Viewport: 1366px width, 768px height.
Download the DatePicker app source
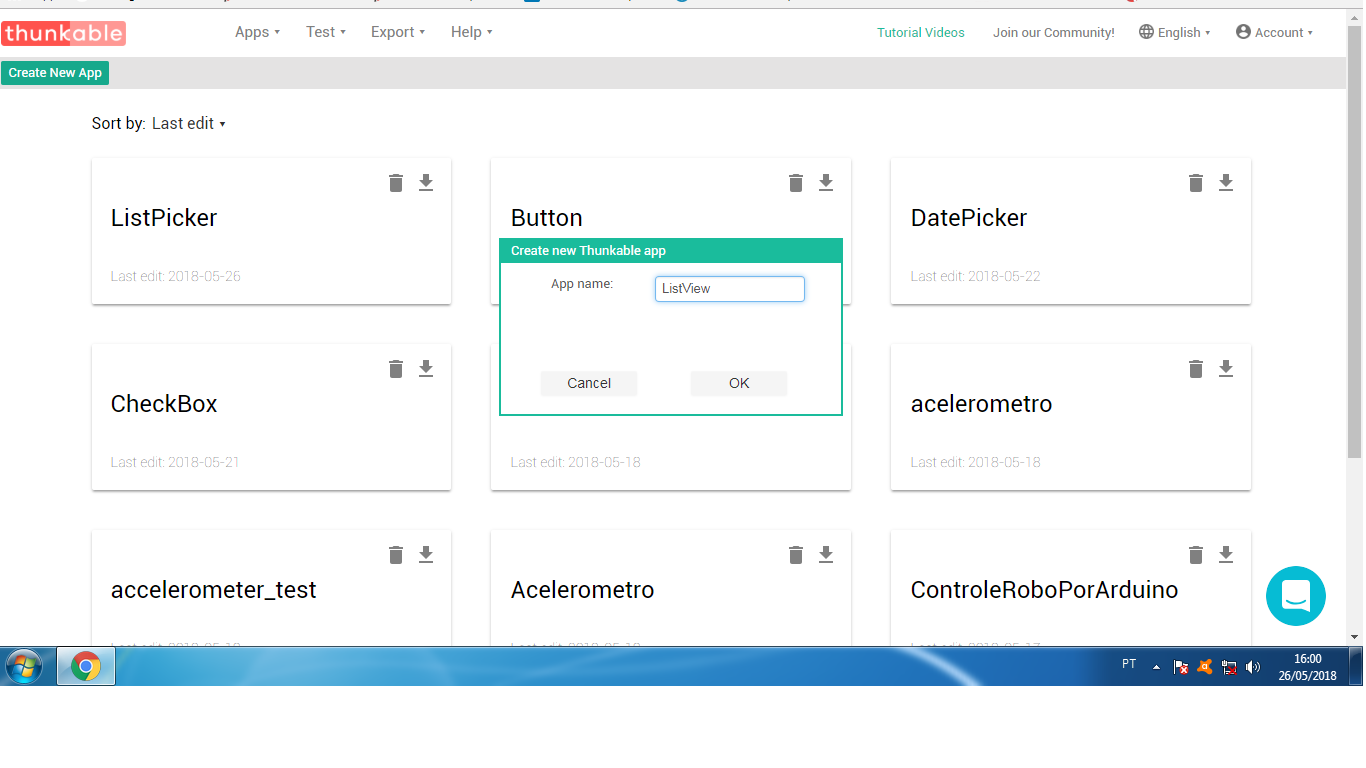coord(1225,182)
